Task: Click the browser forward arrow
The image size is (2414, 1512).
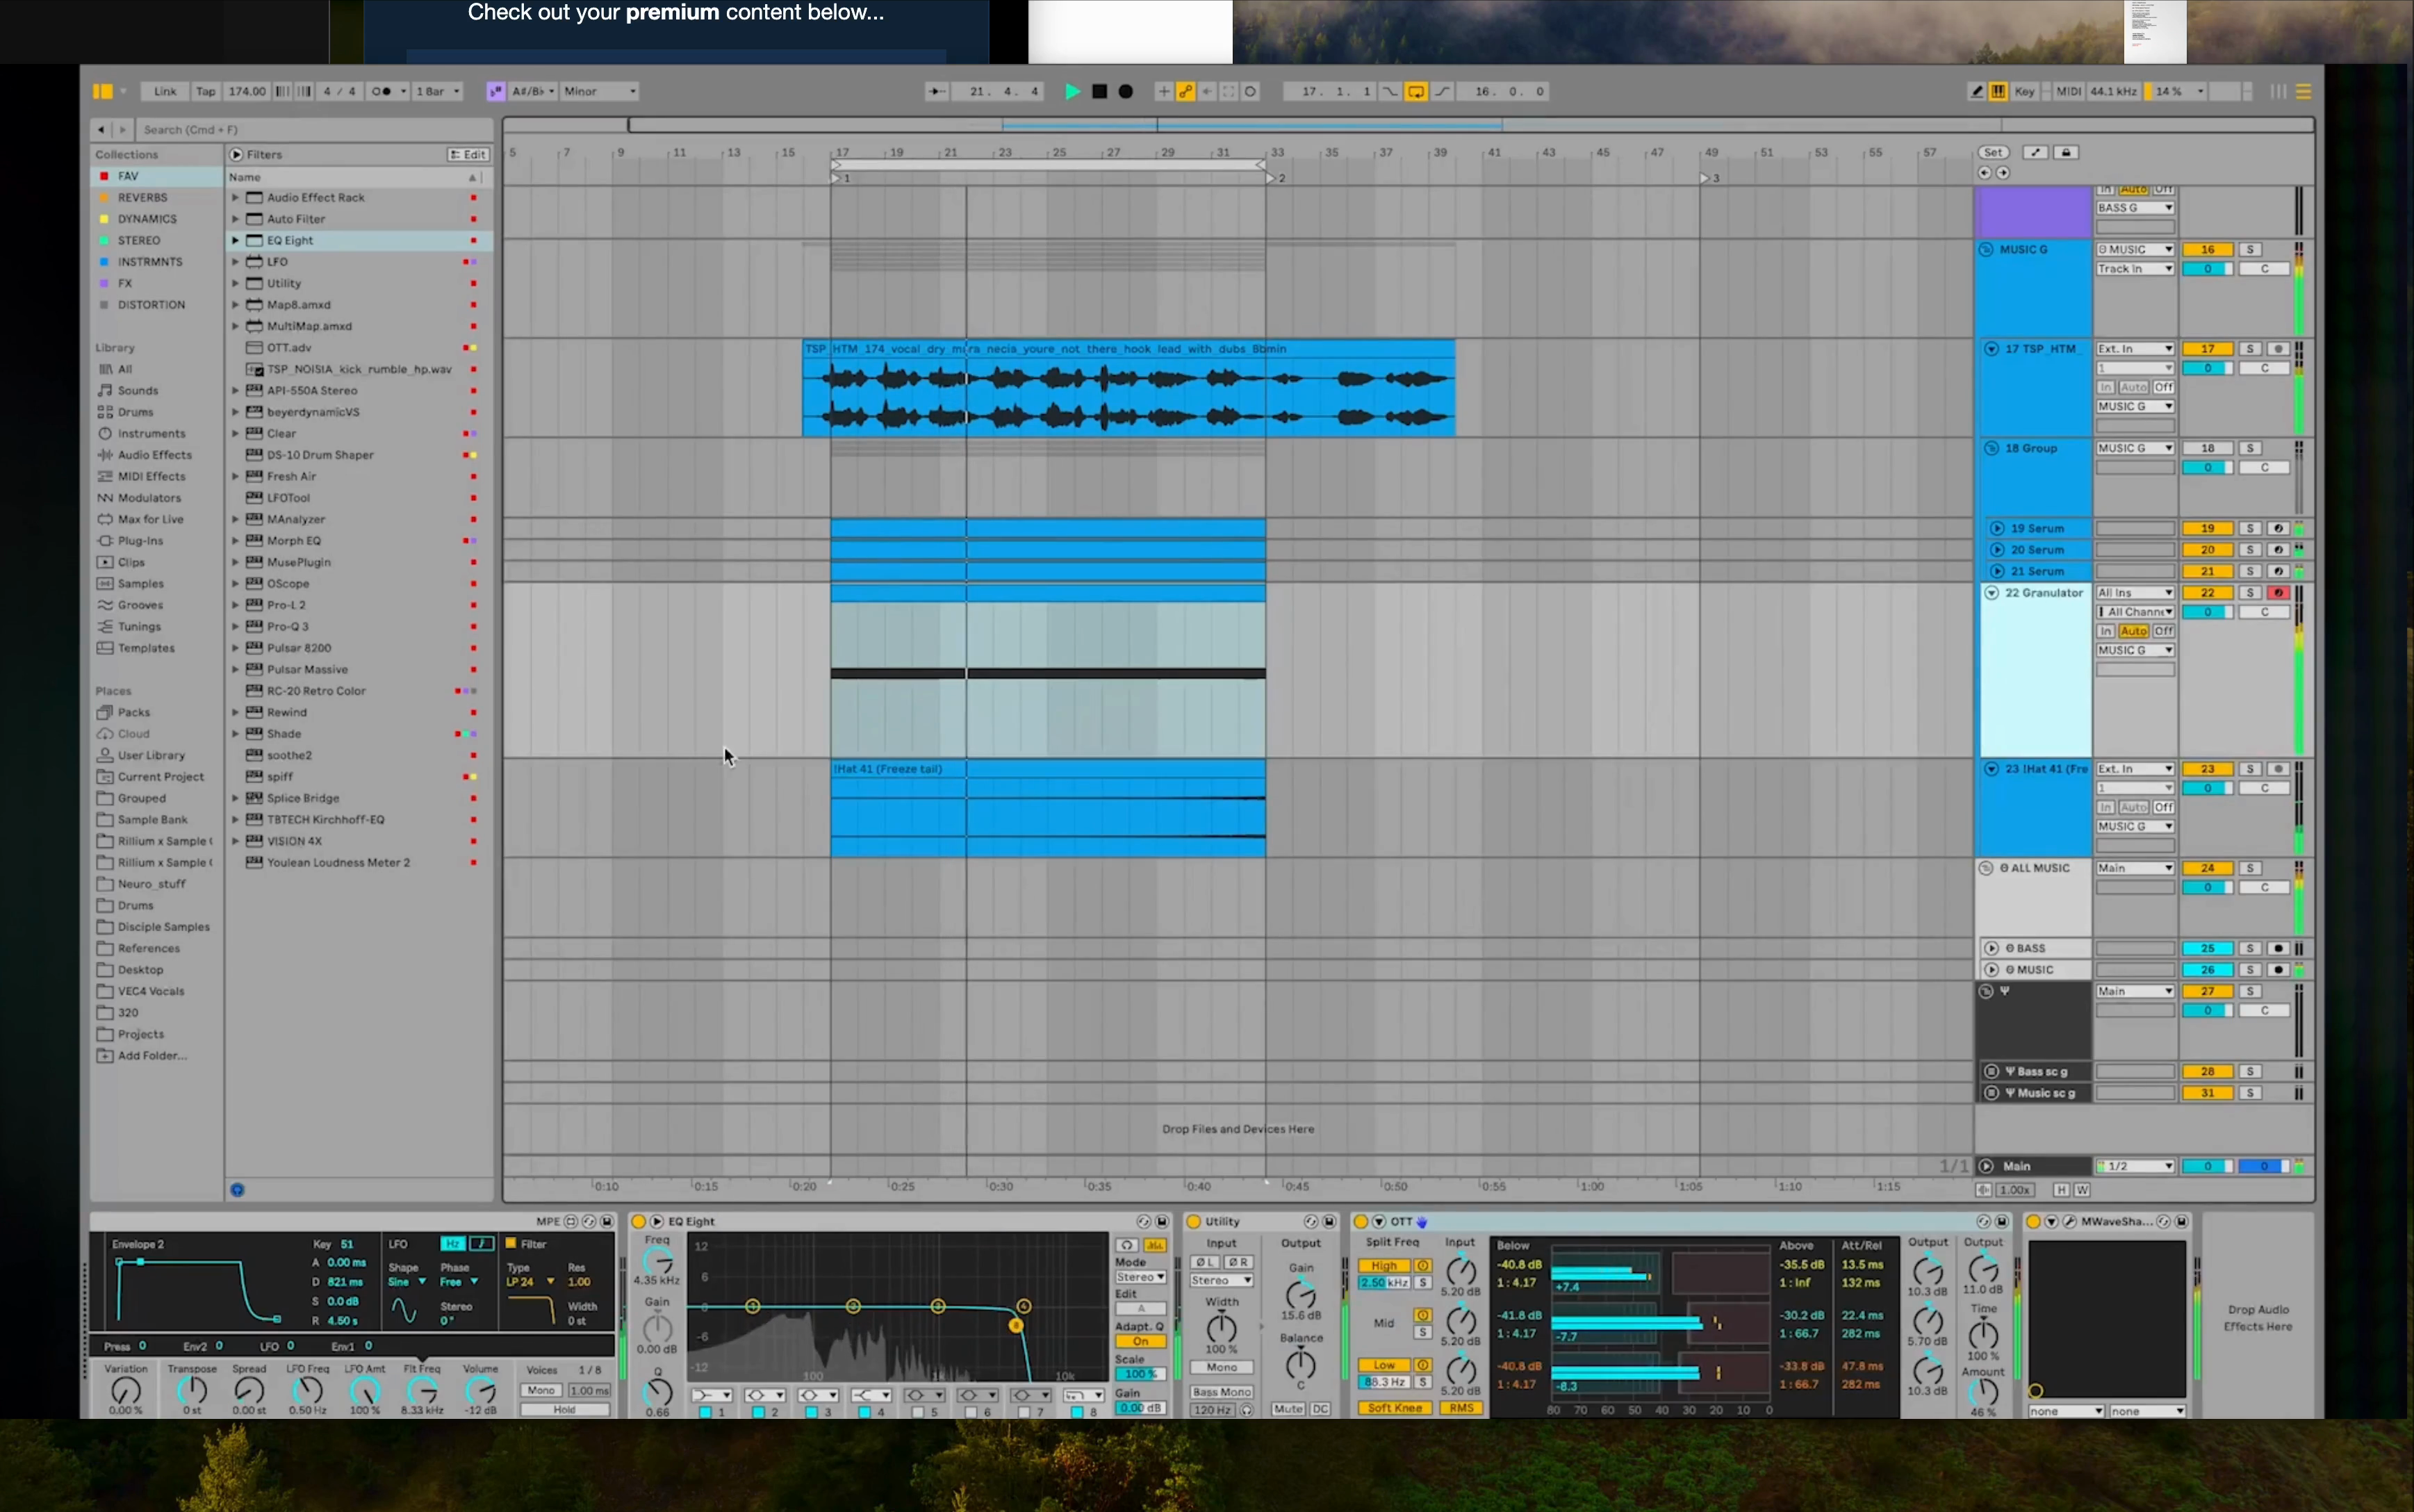Action: (x=123, y=129)
